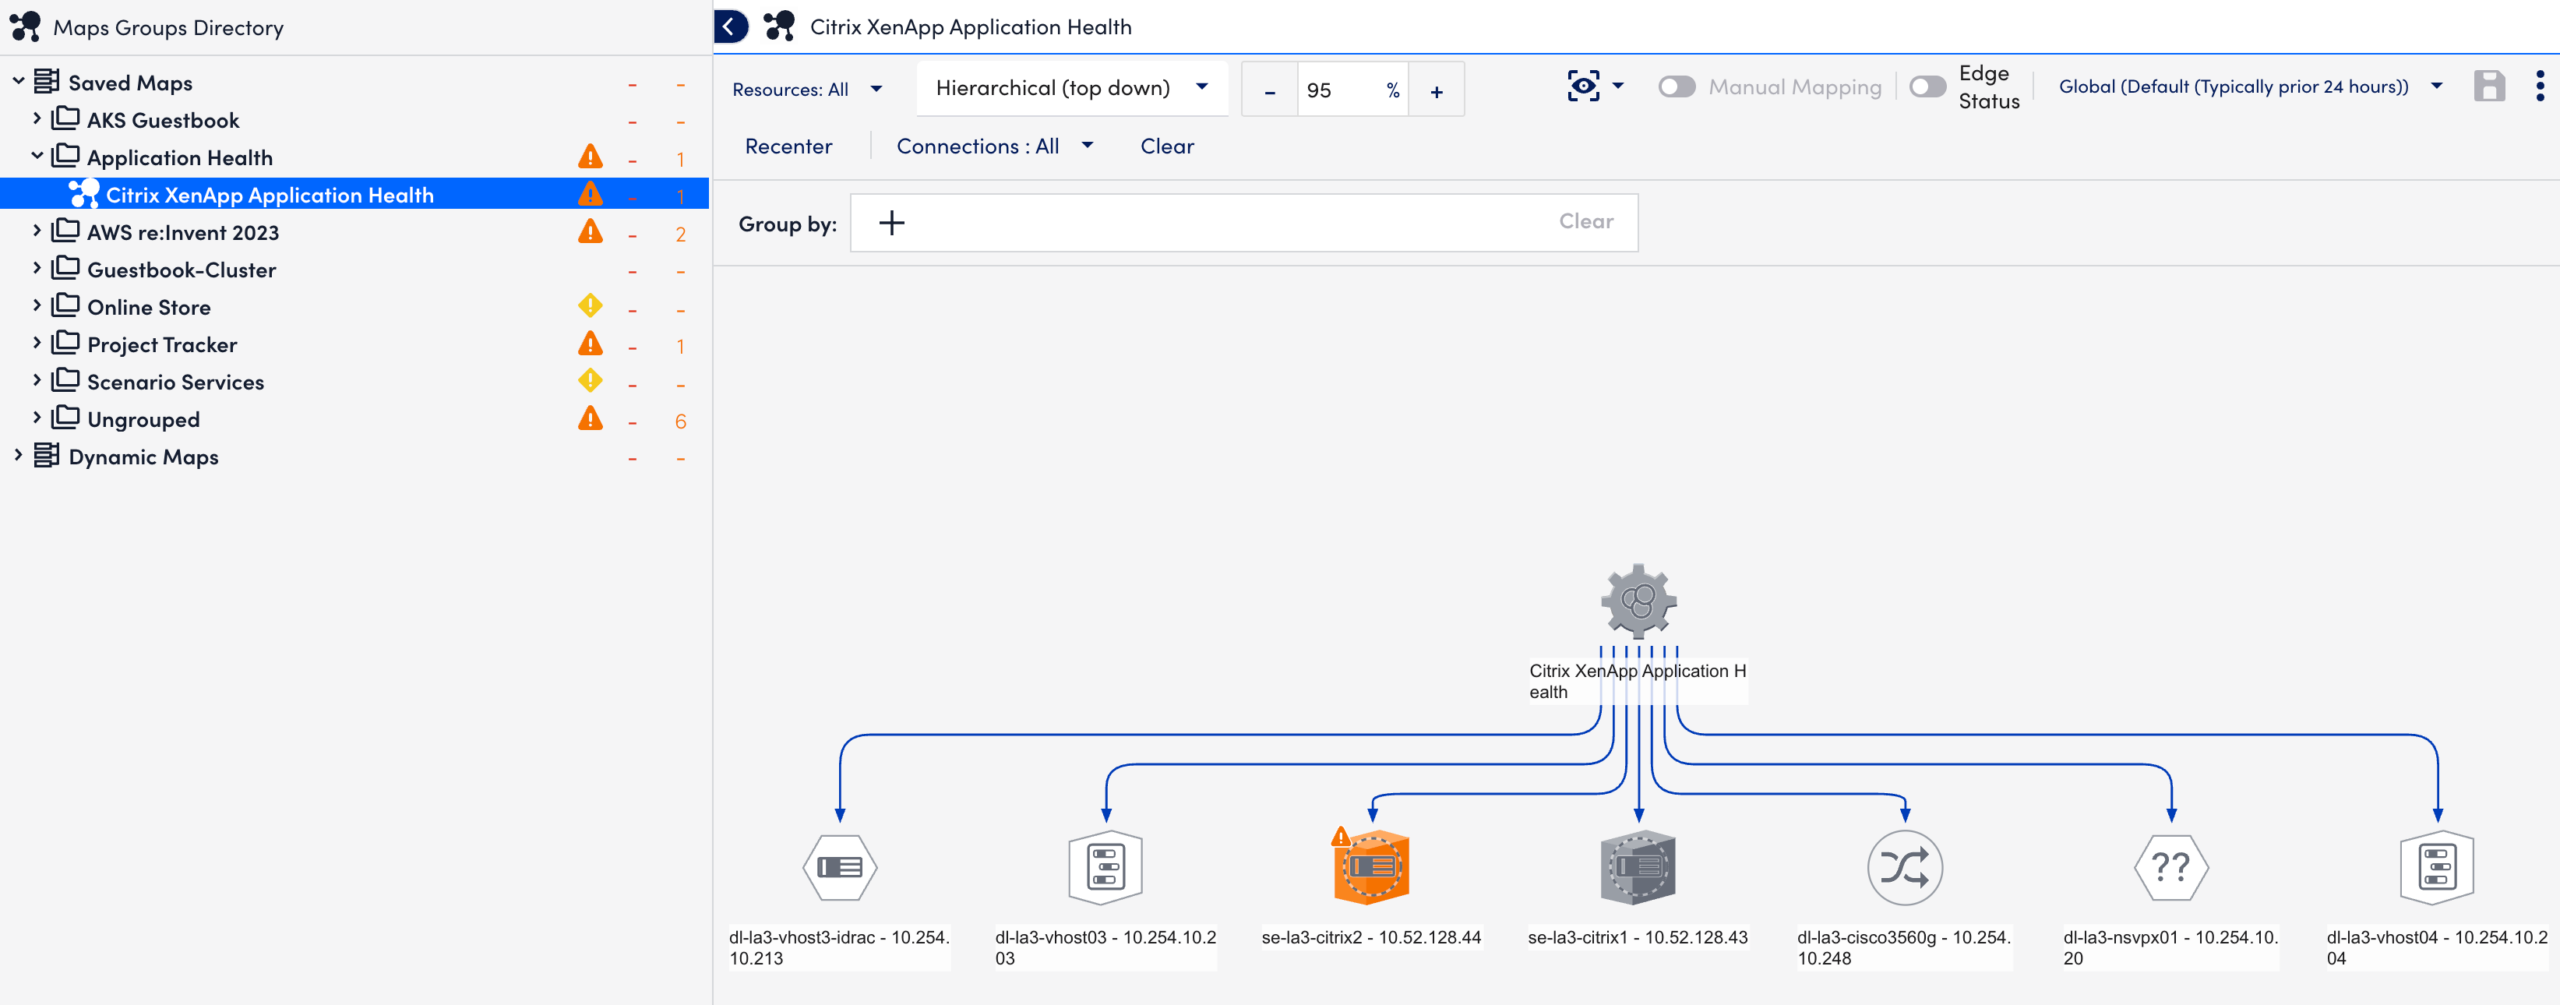Select the dl-la3-vhost04 server node icon
The image size is (2560, 1005).
coord(2437,867)
